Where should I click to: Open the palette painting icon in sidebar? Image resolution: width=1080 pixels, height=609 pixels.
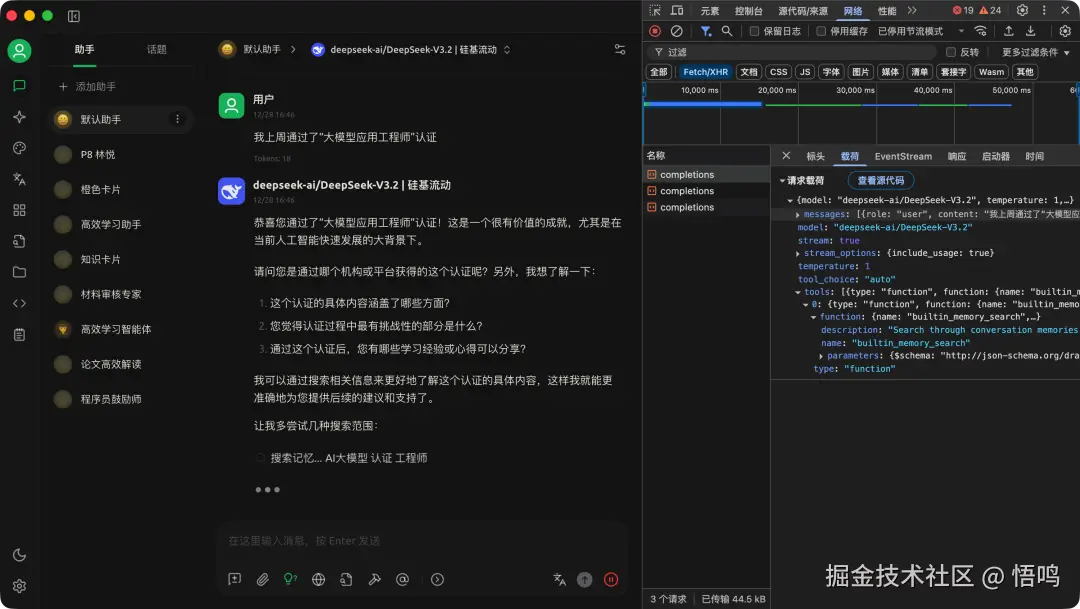tap(19, 148)
